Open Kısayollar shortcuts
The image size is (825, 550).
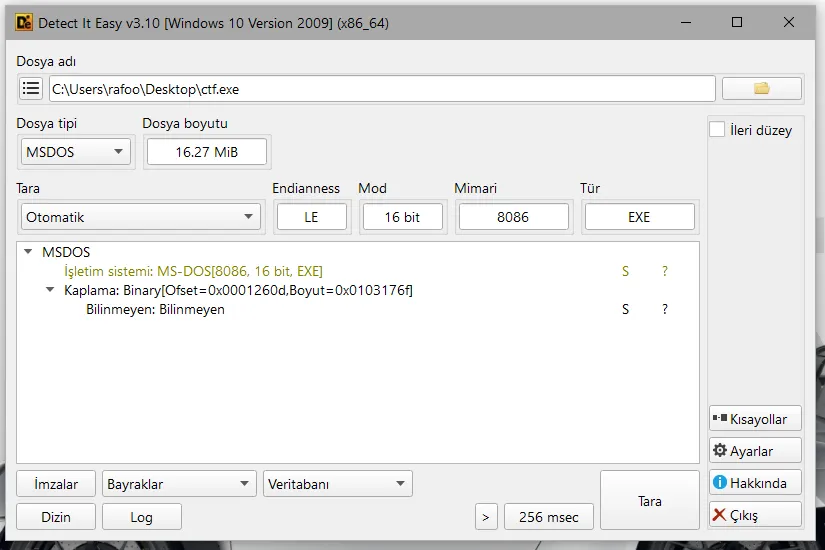[755, 419]
